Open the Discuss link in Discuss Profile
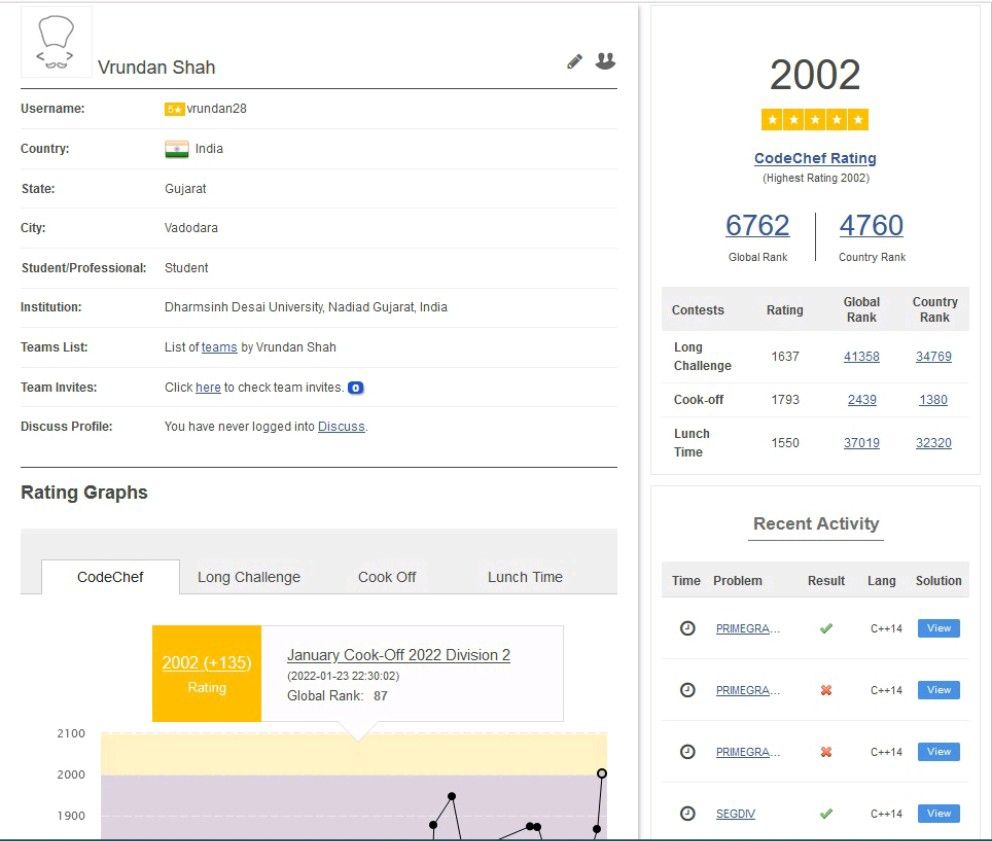This screenshot has height=841, width=992. click(341, 427)
